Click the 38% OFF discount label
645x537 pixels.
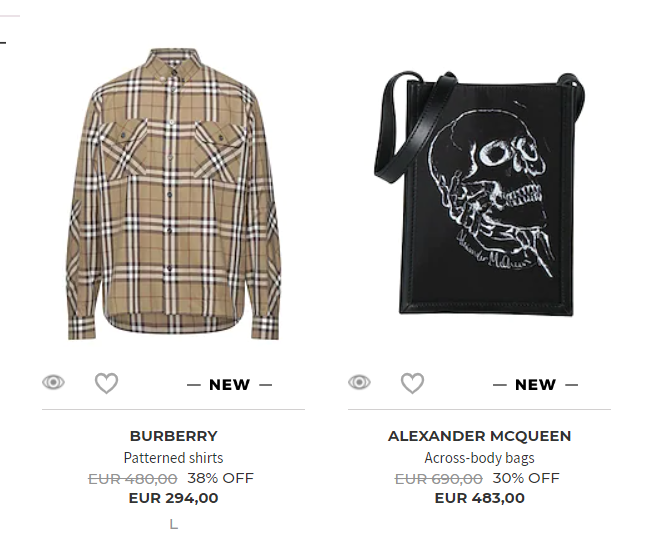click(x=220, y=478)
